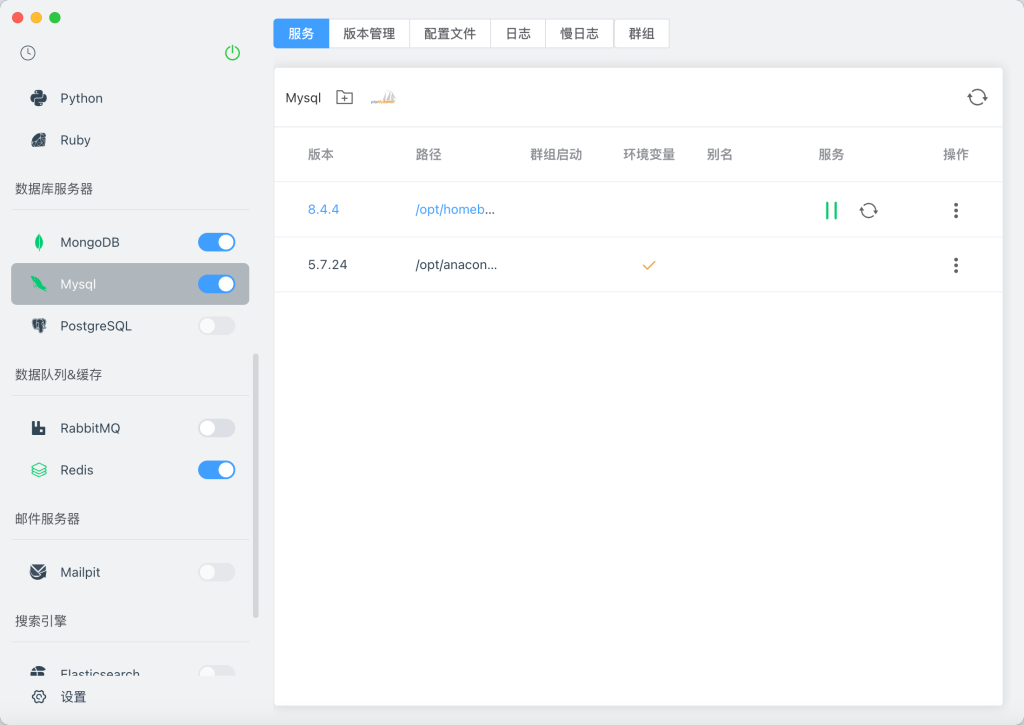Stop the running Mysql 8.4.4 service
The width and height of the screenshot is (1024, 725).
click(831, 210)
